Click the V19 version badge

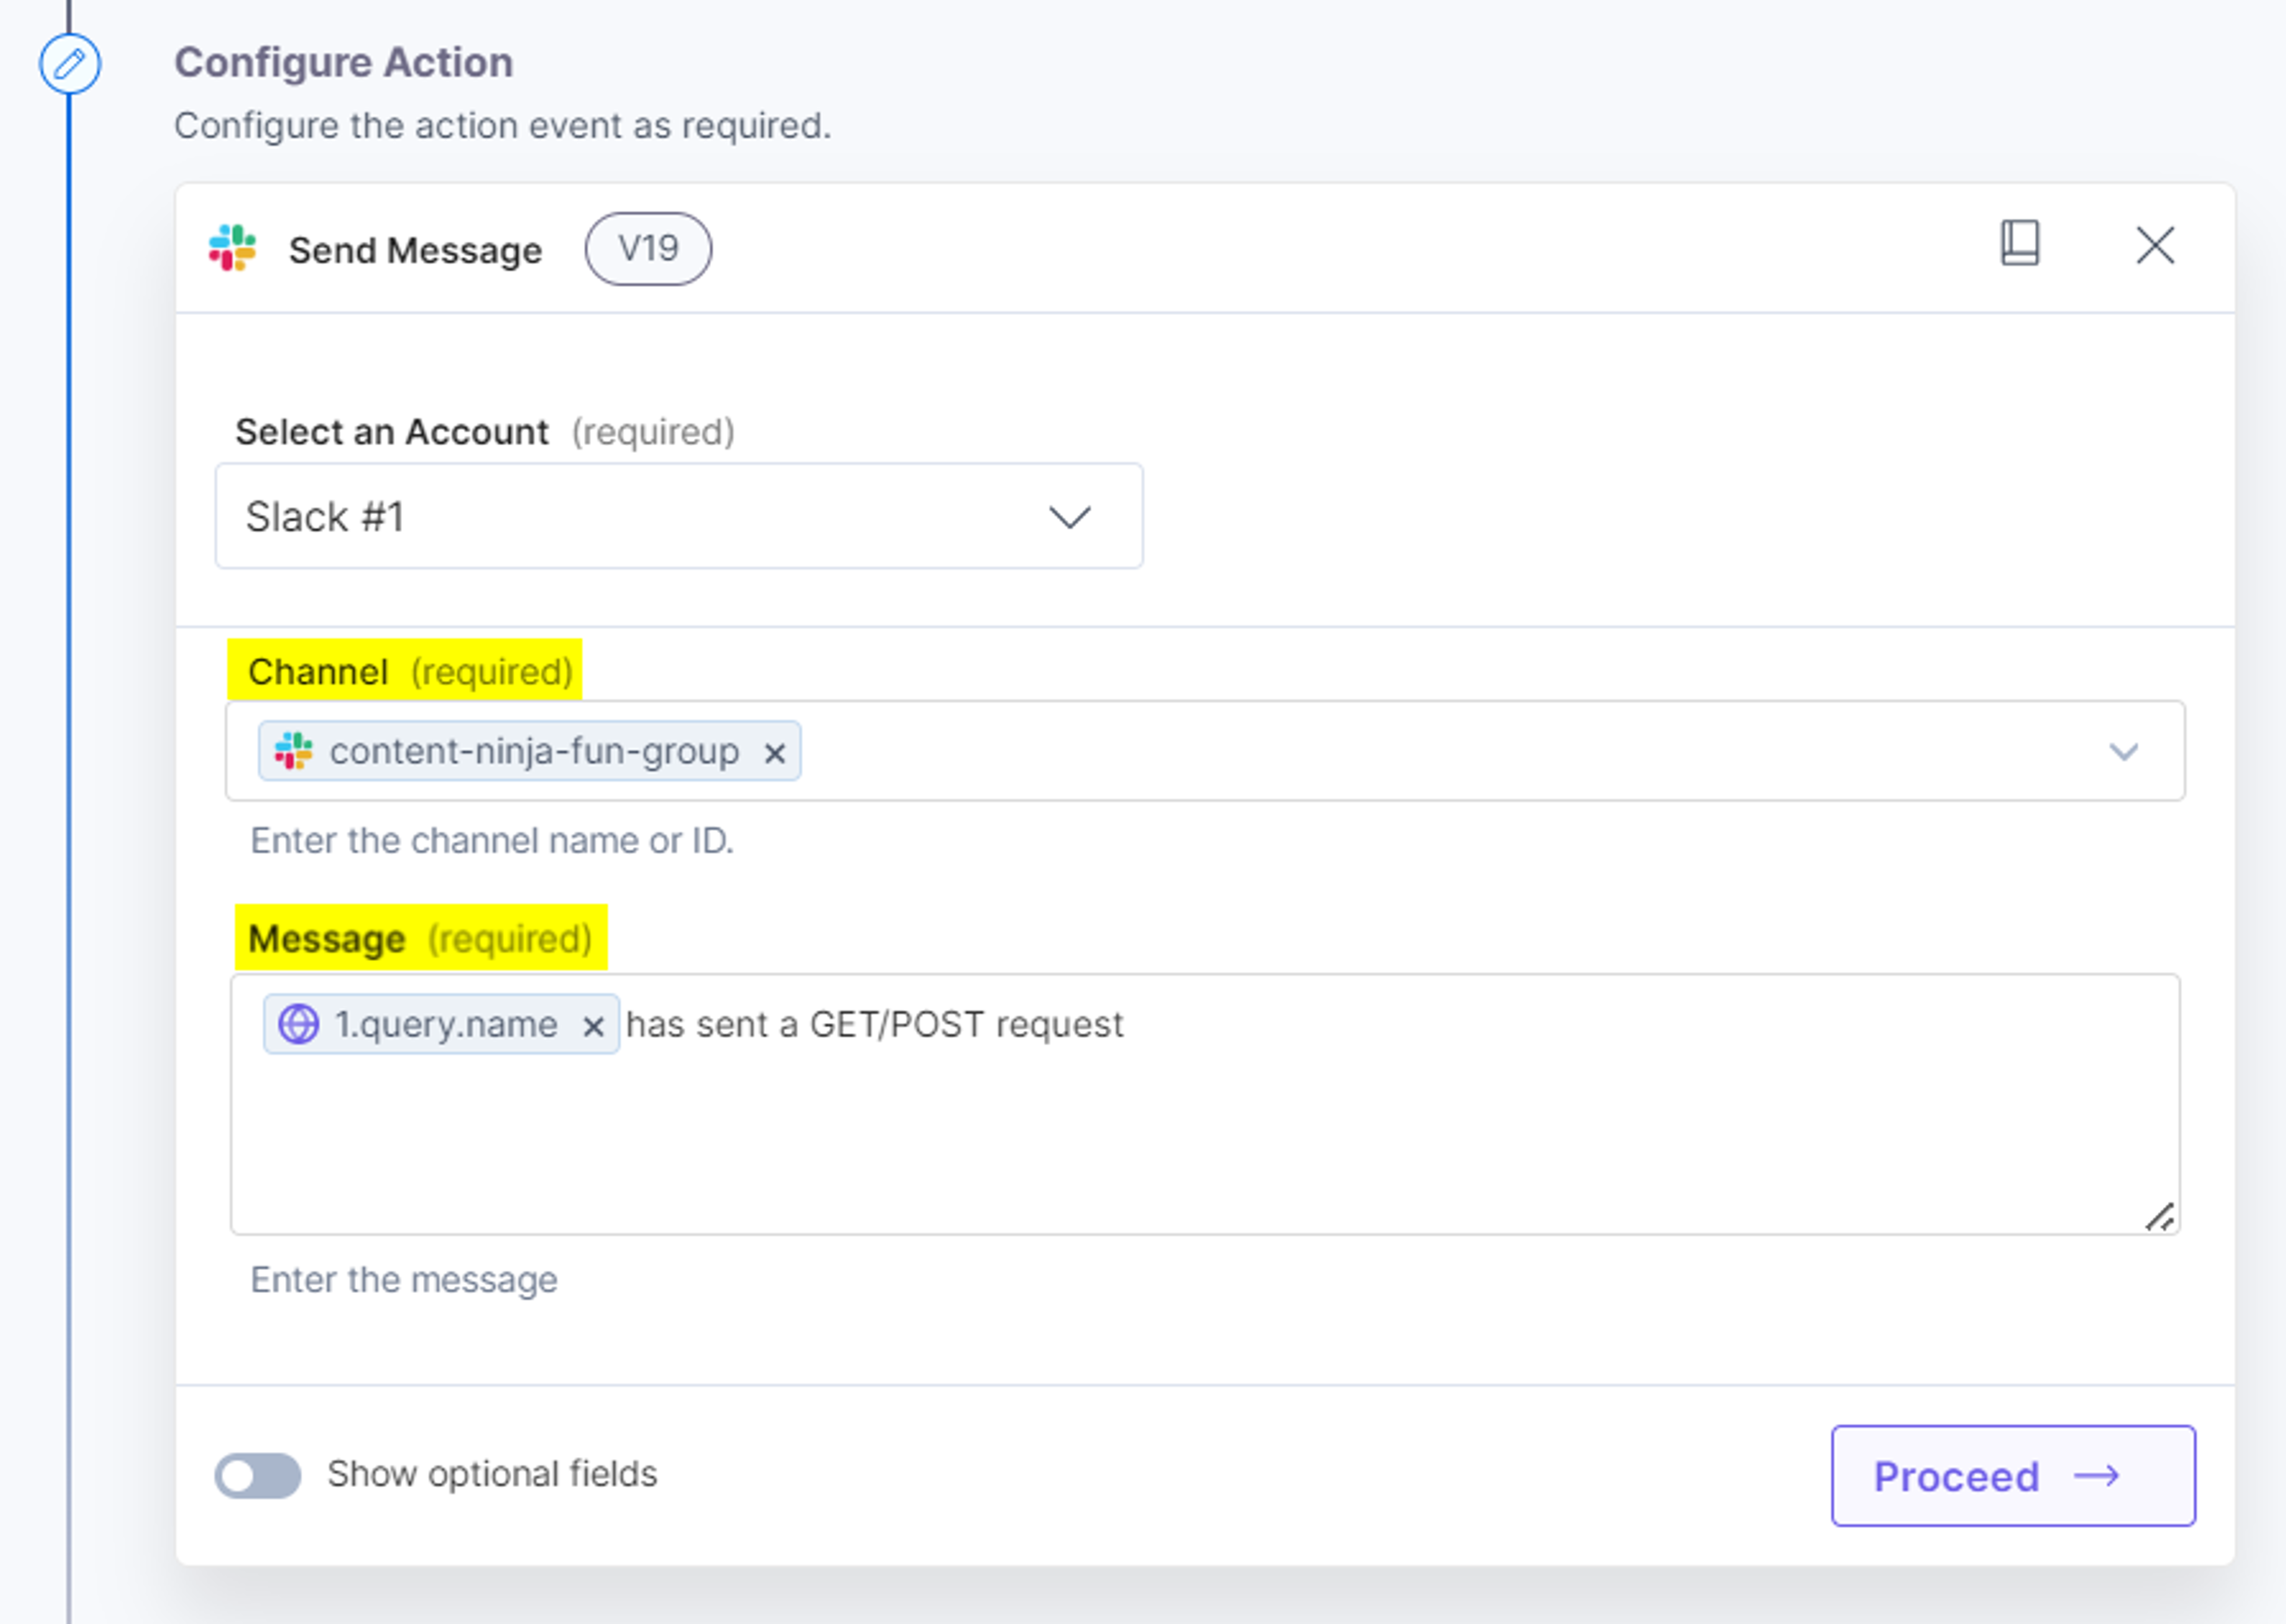(x=648, y=248)
